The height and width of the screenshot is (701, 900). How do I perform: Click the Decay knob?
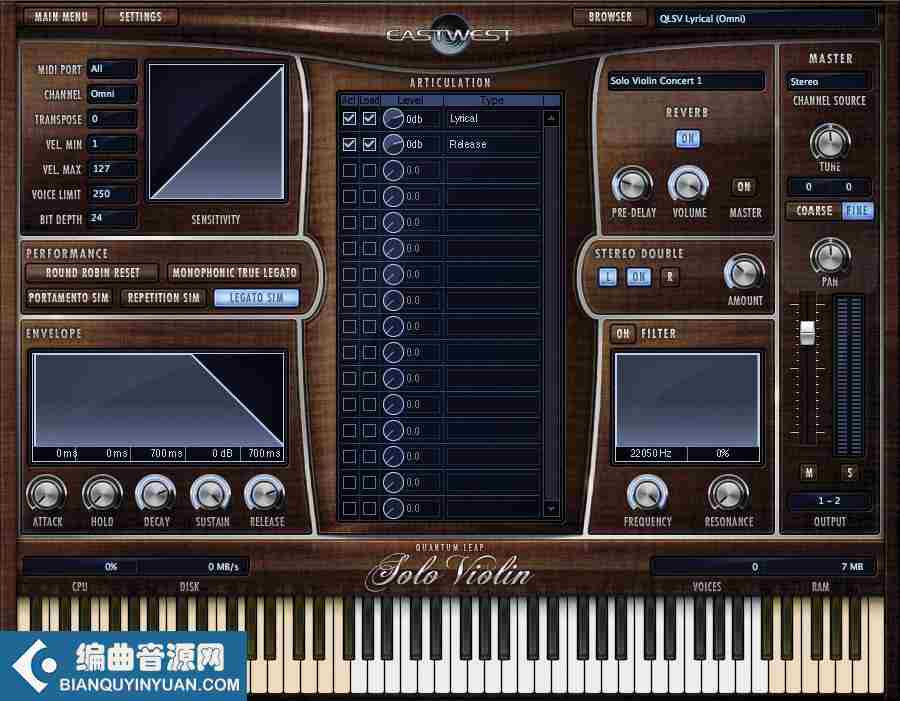point(156,494)
